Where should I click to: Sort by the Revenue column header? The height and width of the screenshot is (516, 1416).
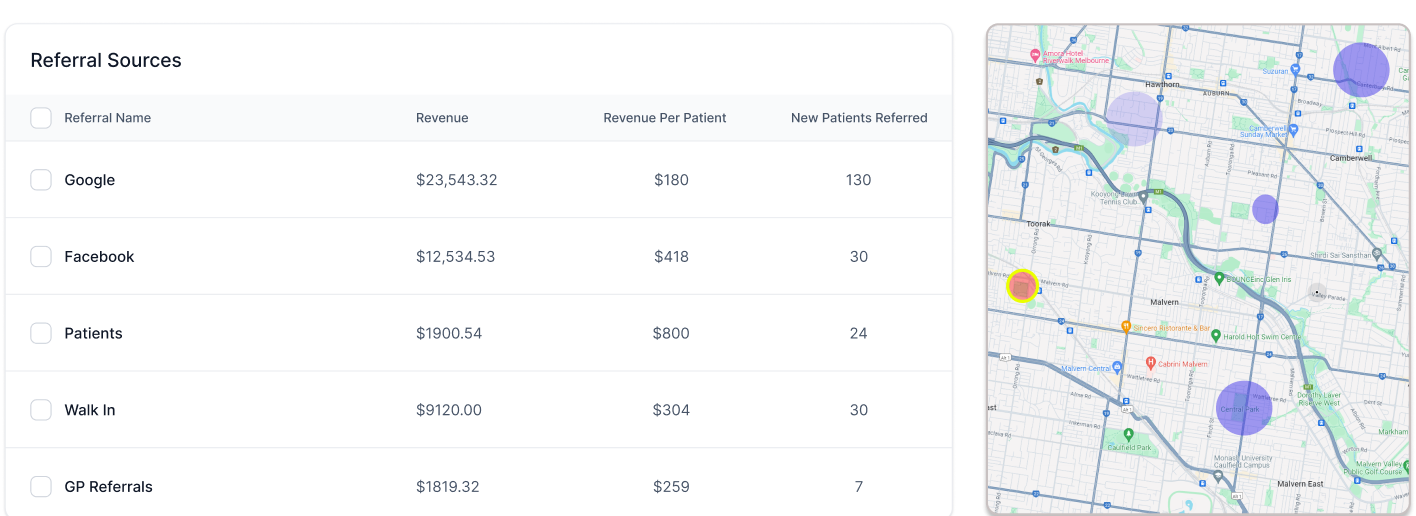442,118
